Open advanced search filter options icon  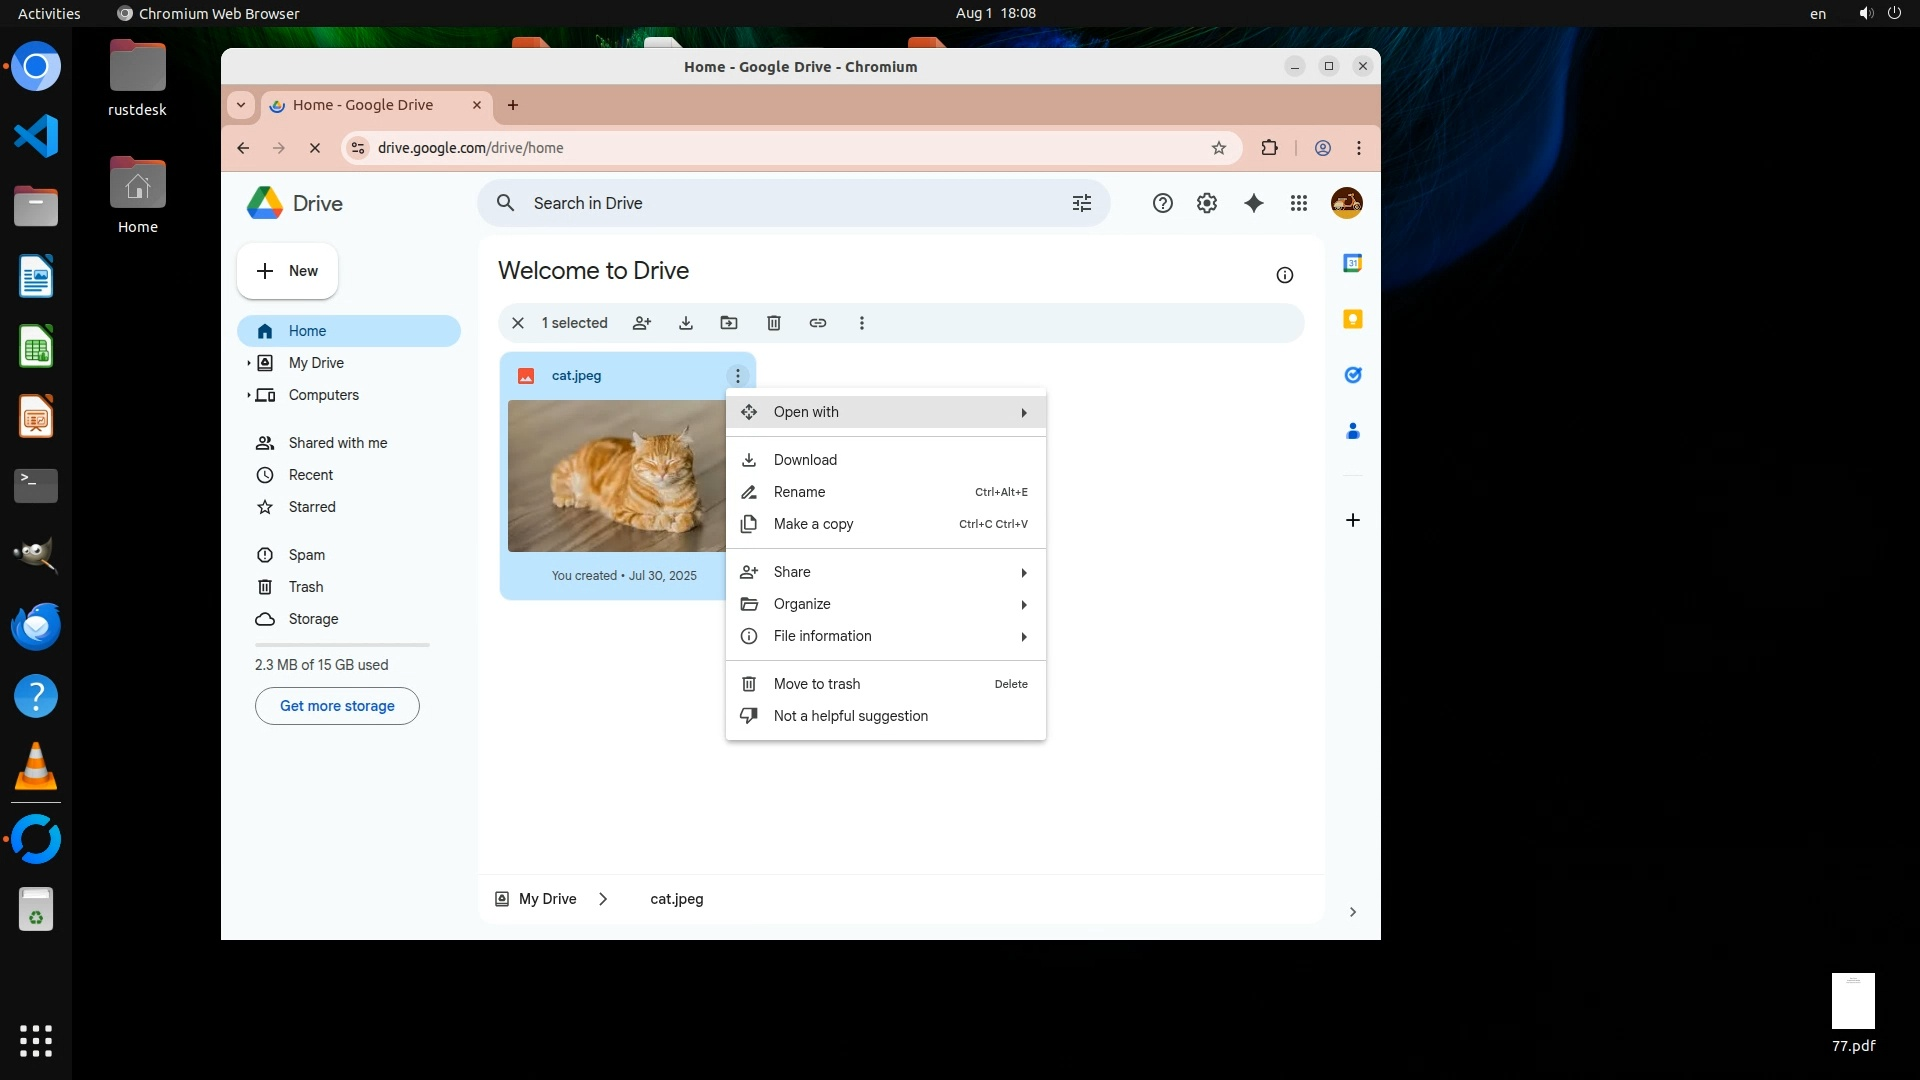click(x=1081, y=203)
